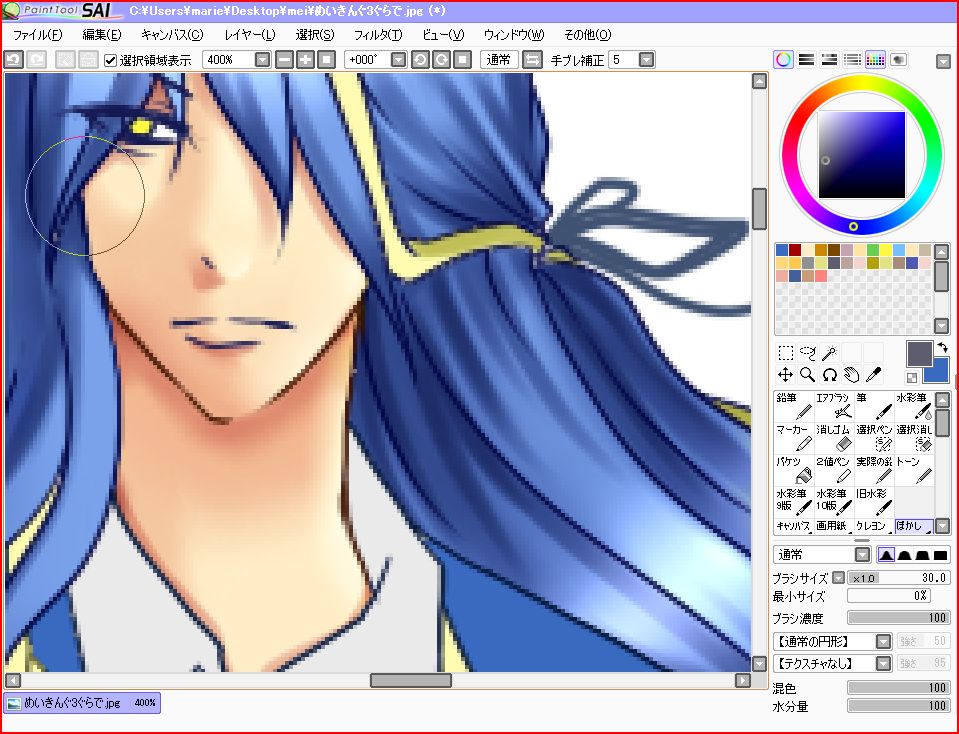The image size is (959, 734).
Task: Select the dark red palette swatch
Action: 794,250
